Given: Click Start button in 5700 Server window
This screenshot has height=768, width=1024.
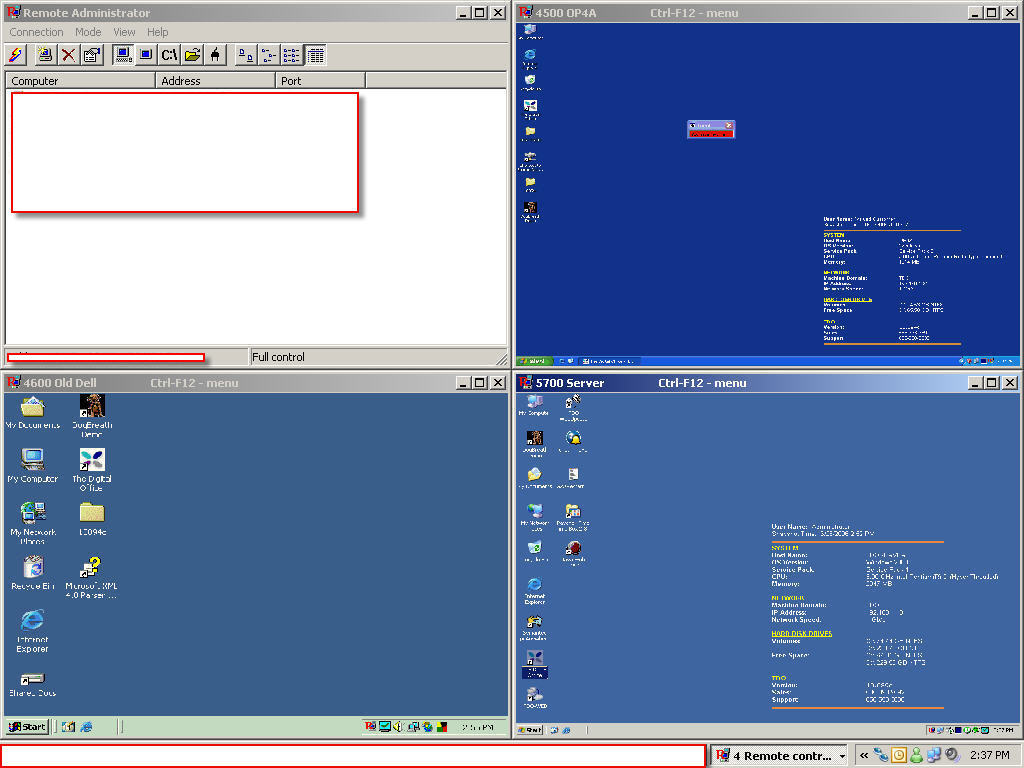Looking at the screenshot, I should click(530, 730).
